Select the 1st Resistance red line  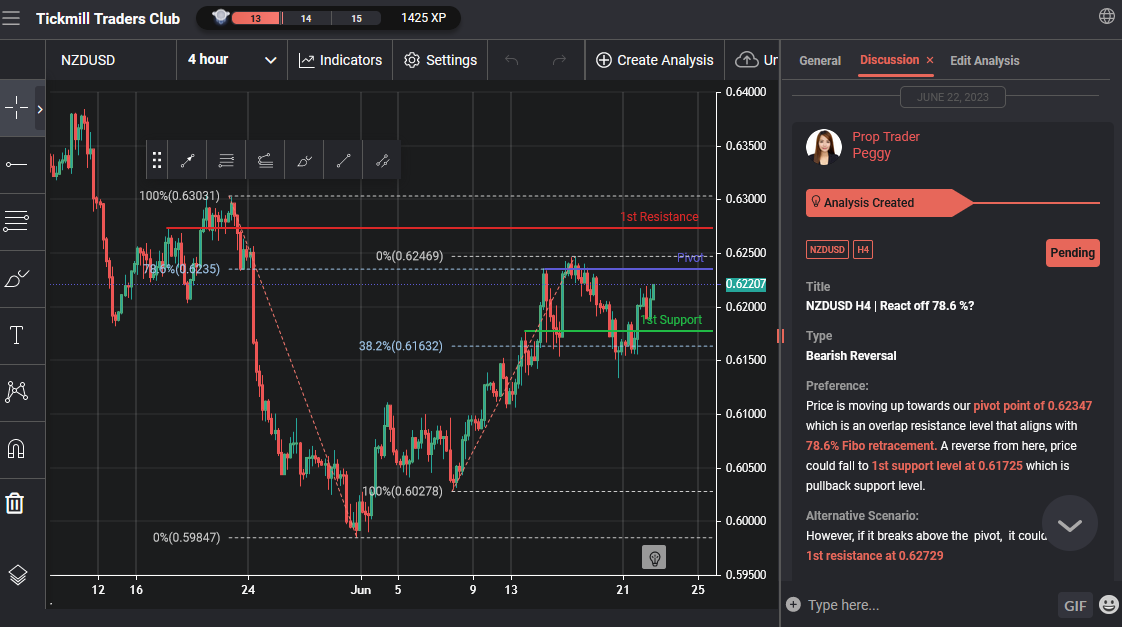pyautogui.click(x=439, y=228)
